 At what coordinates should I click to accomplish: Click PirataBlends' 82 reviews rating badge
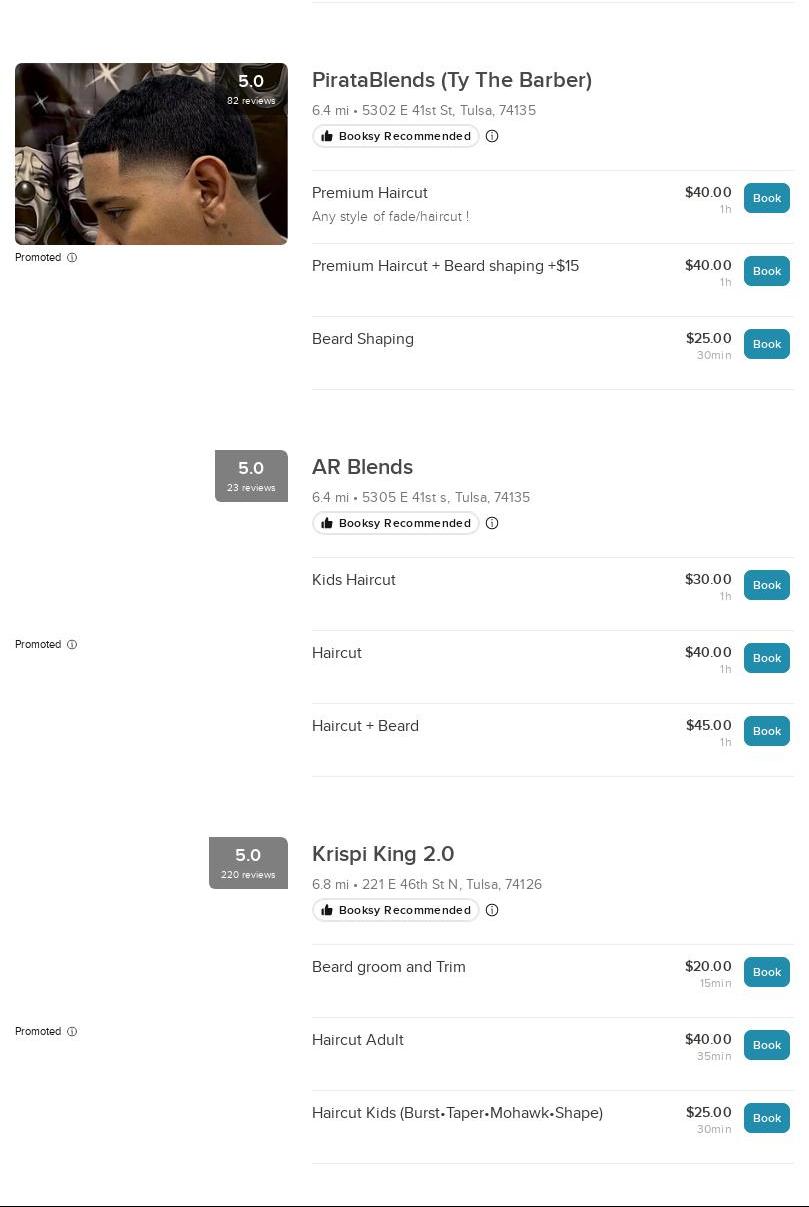point(251,88)
